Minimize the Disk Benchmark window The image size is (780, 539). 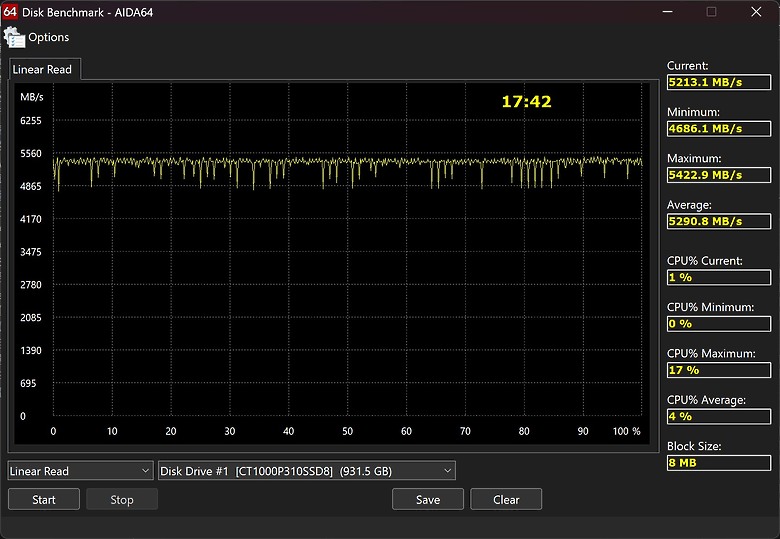coord(668,12)
